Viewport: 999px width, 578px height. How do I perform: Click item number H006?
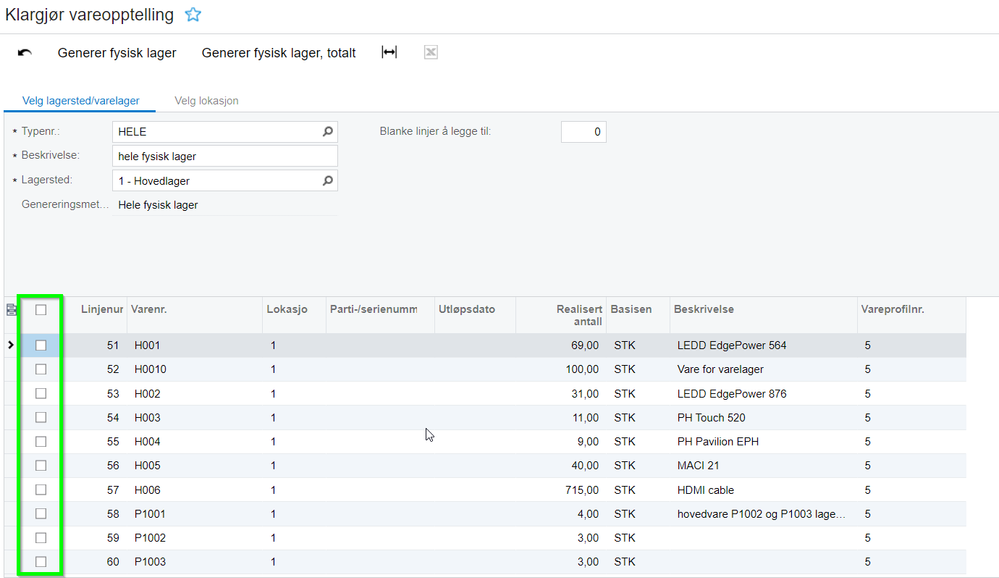(147, 489)
